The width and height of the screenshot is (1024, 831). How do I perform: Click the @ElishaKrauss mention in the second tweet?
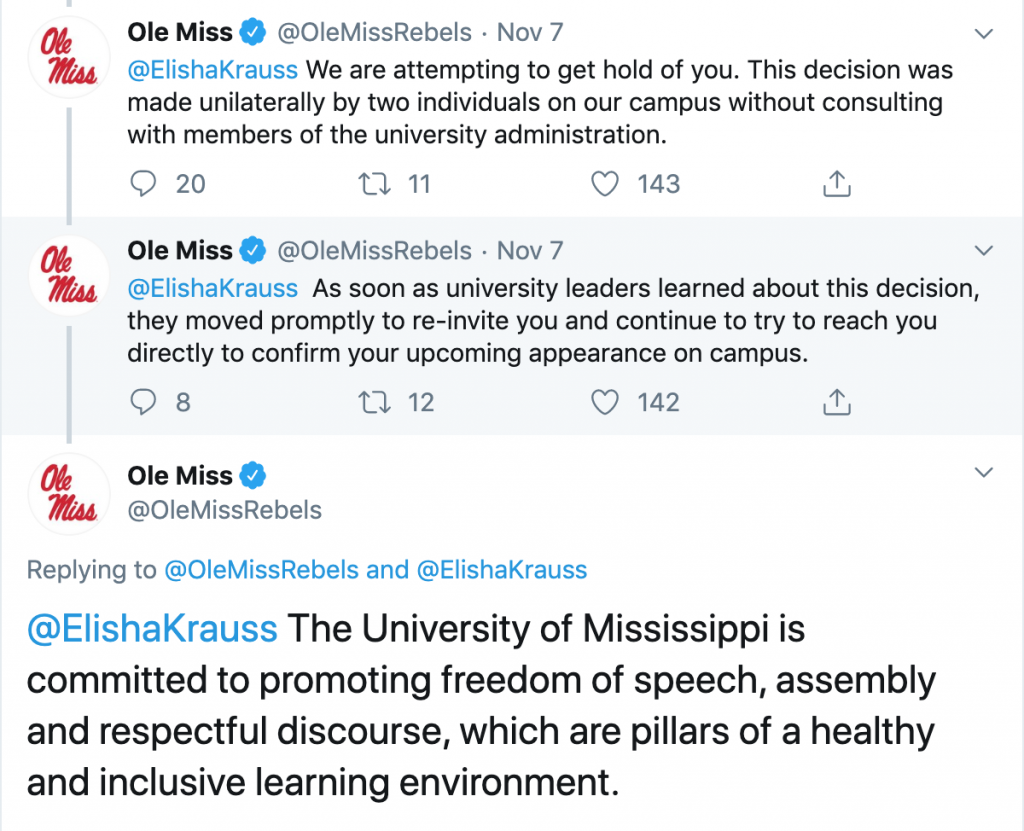(212, 289)
